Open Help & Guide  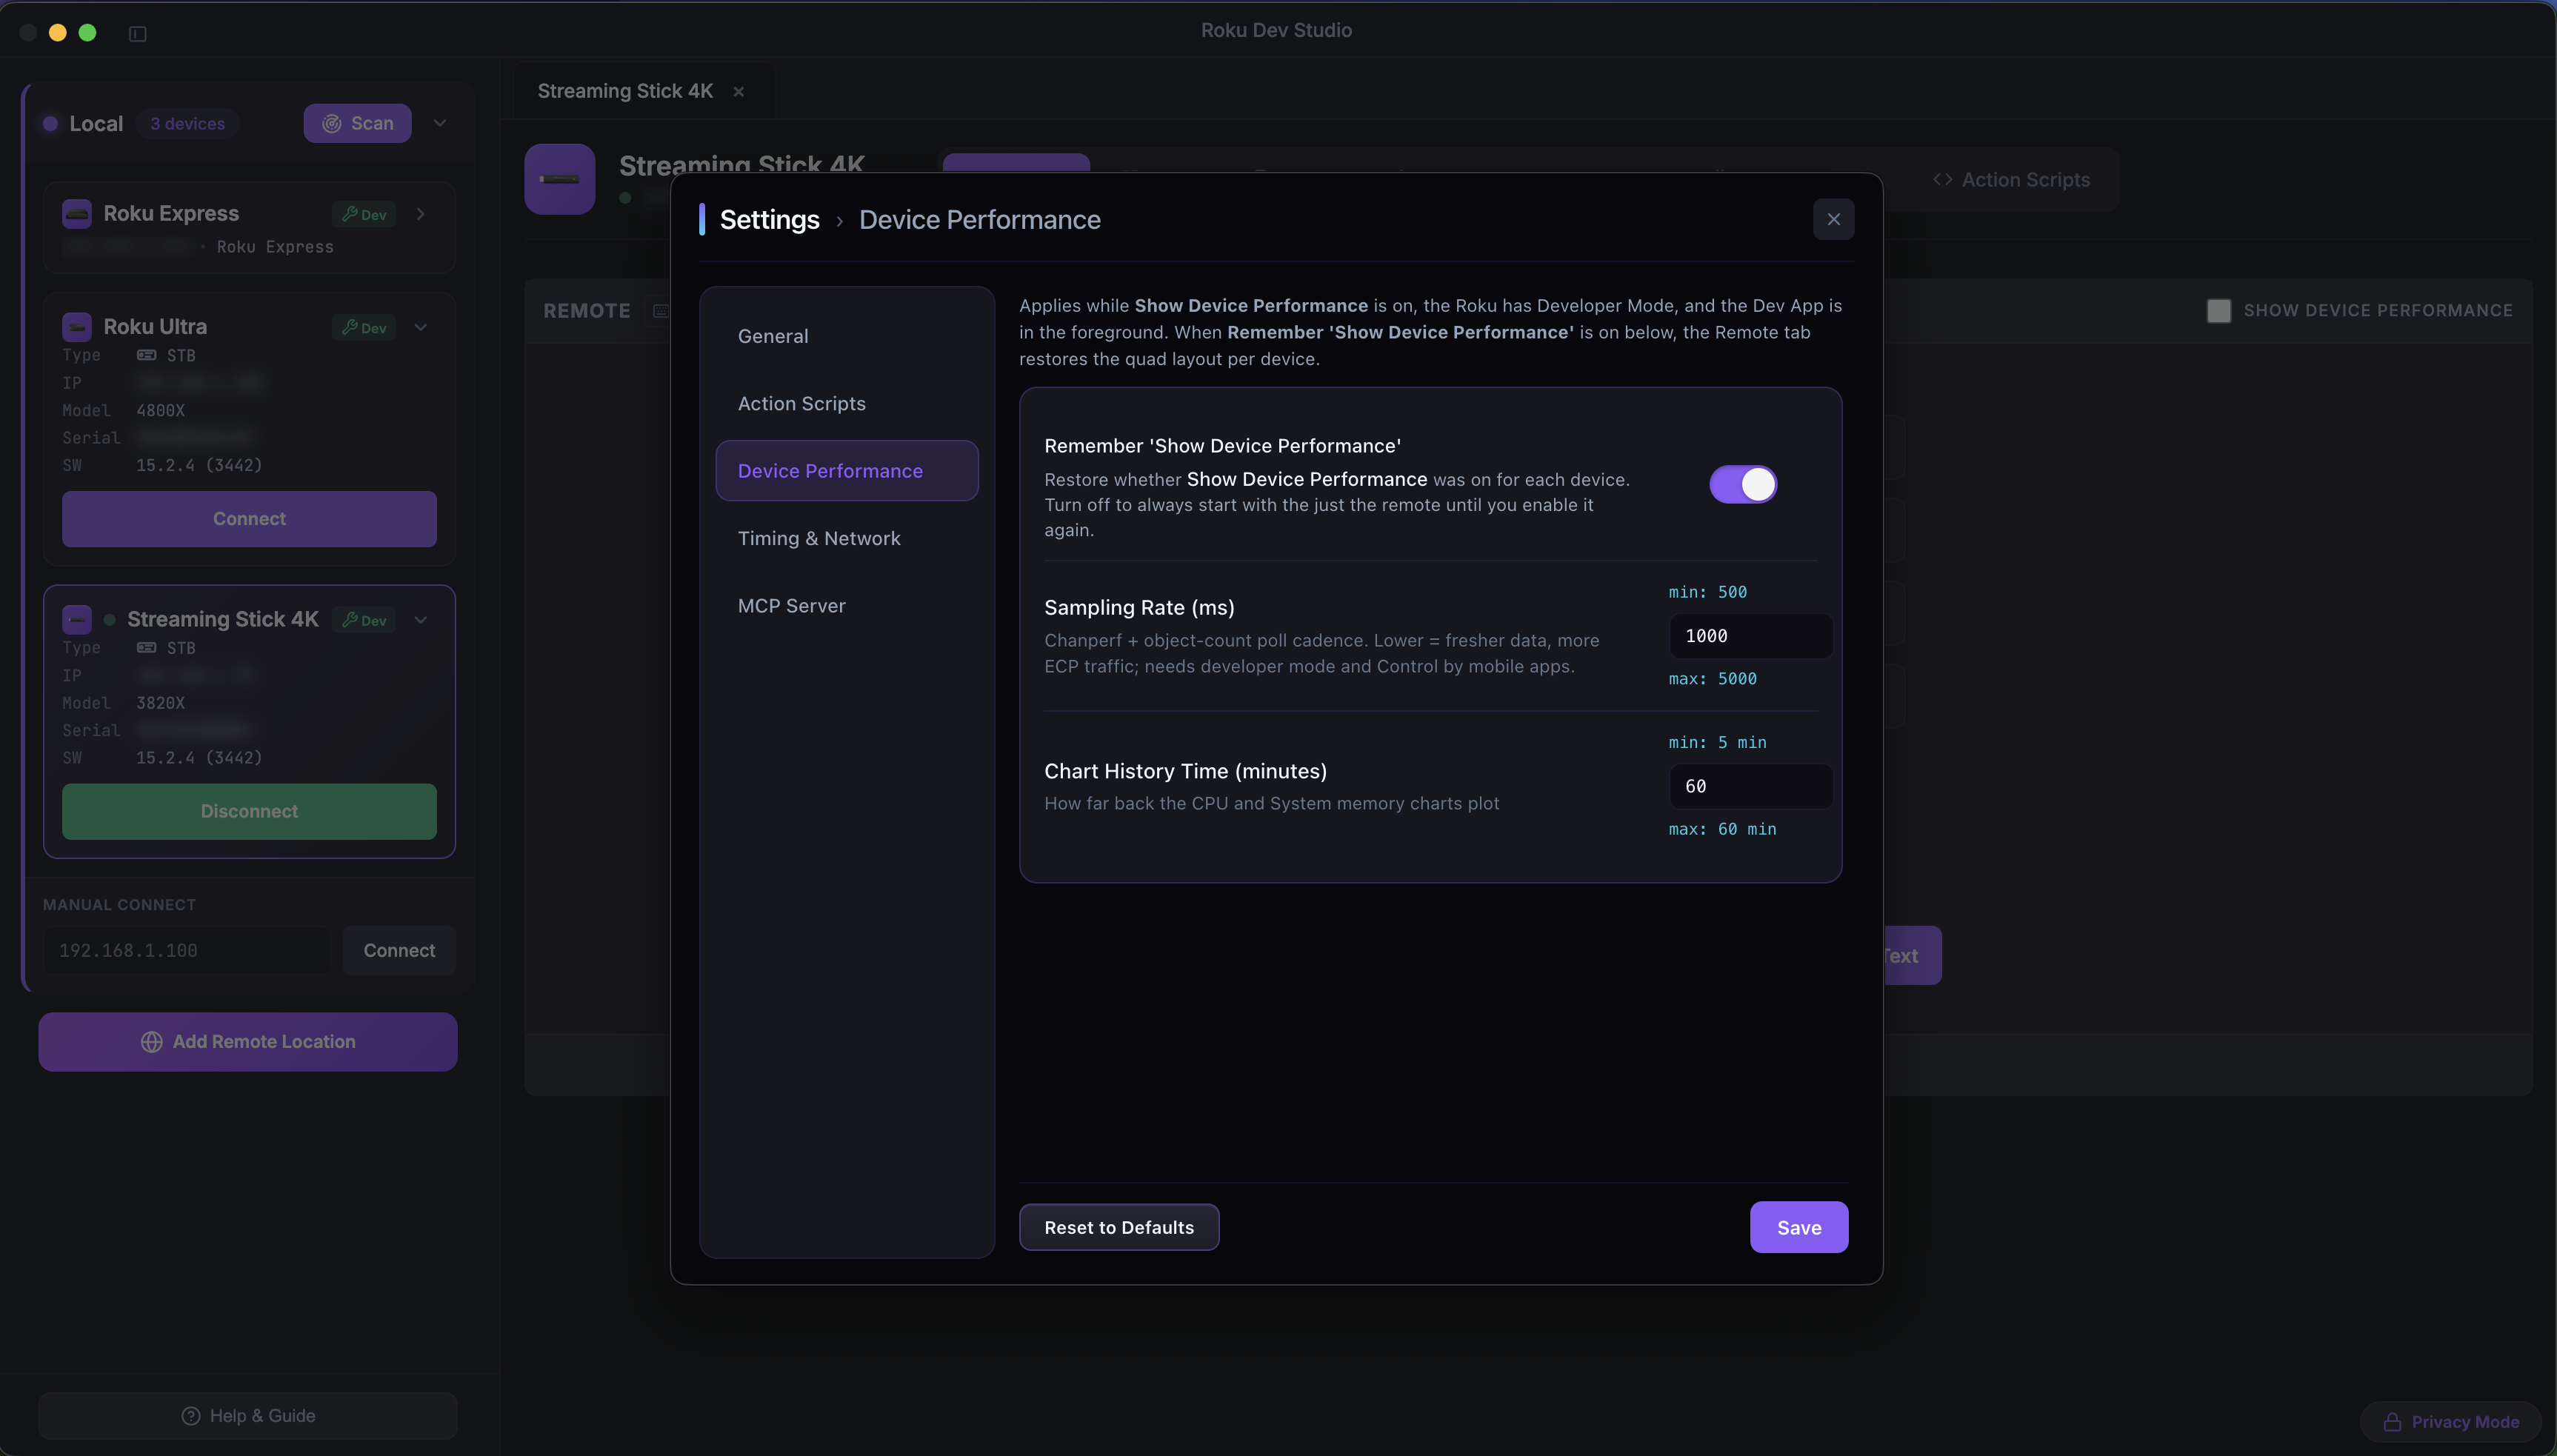pyautogui.click(x=248, y=1416)
